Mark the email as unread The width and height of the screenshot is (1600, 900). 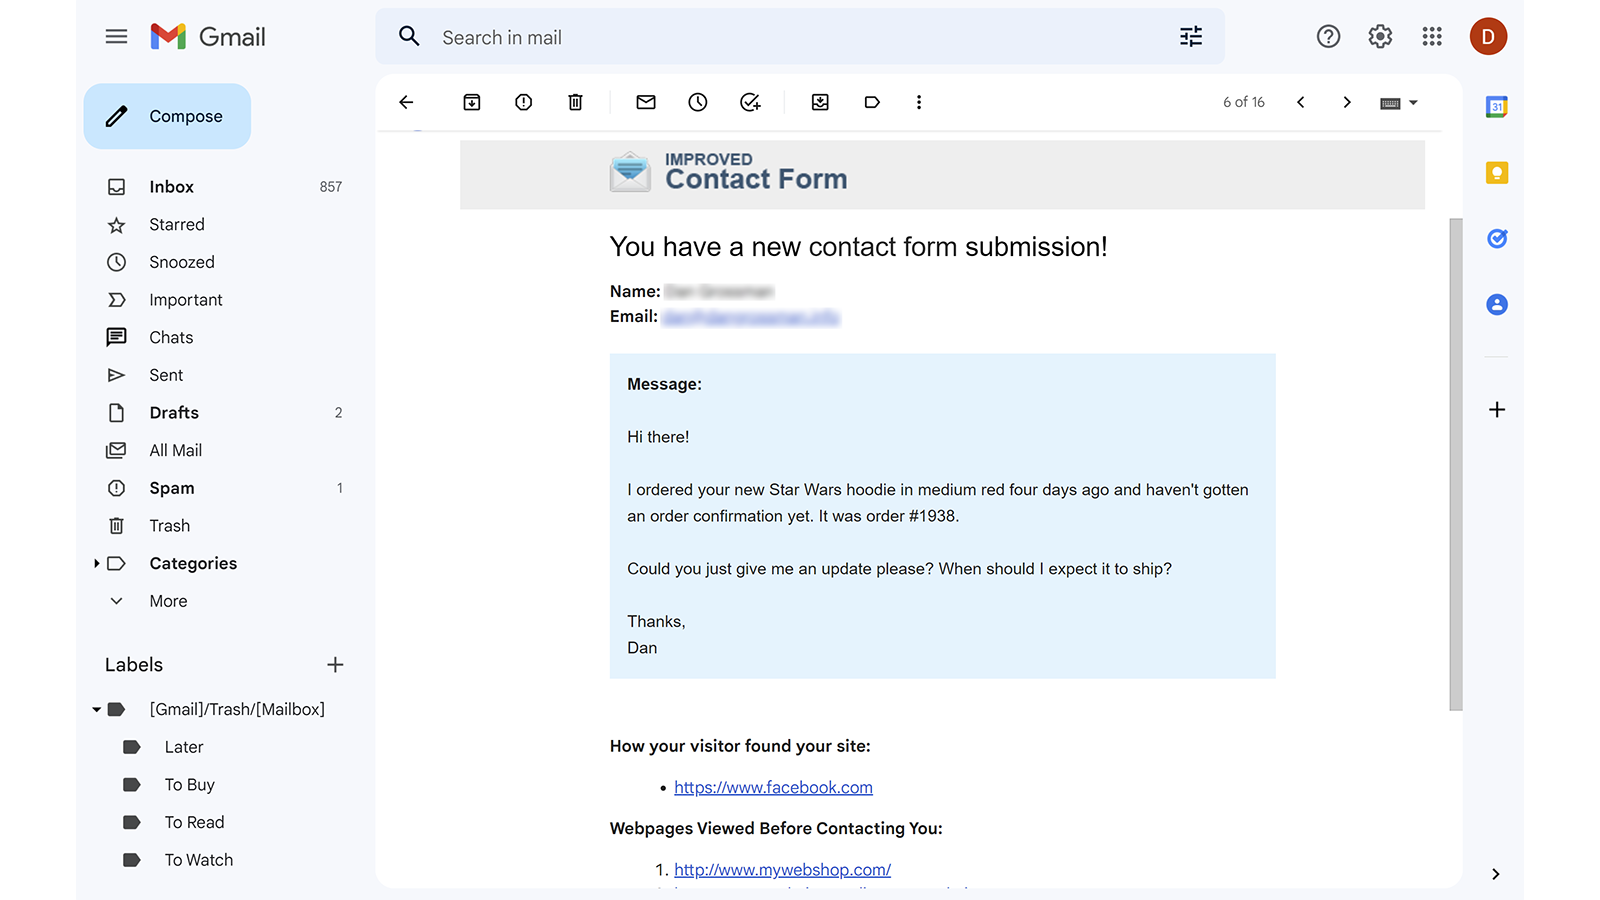click(x=645, y=102)
